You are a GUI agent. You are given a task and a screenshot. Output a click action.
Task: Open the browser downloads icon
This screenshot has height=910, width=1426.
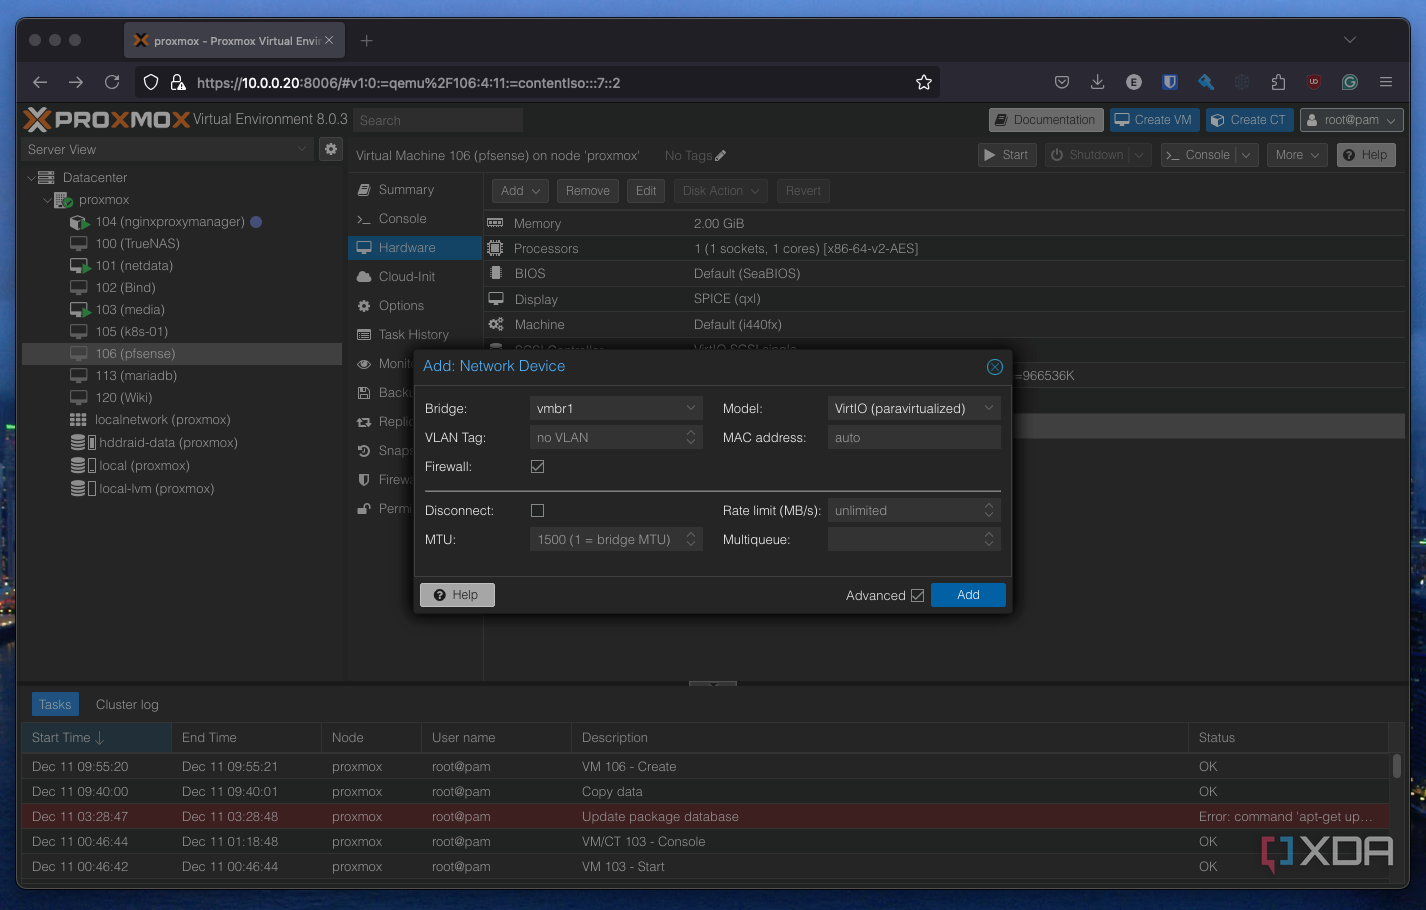coord(1097,82)
